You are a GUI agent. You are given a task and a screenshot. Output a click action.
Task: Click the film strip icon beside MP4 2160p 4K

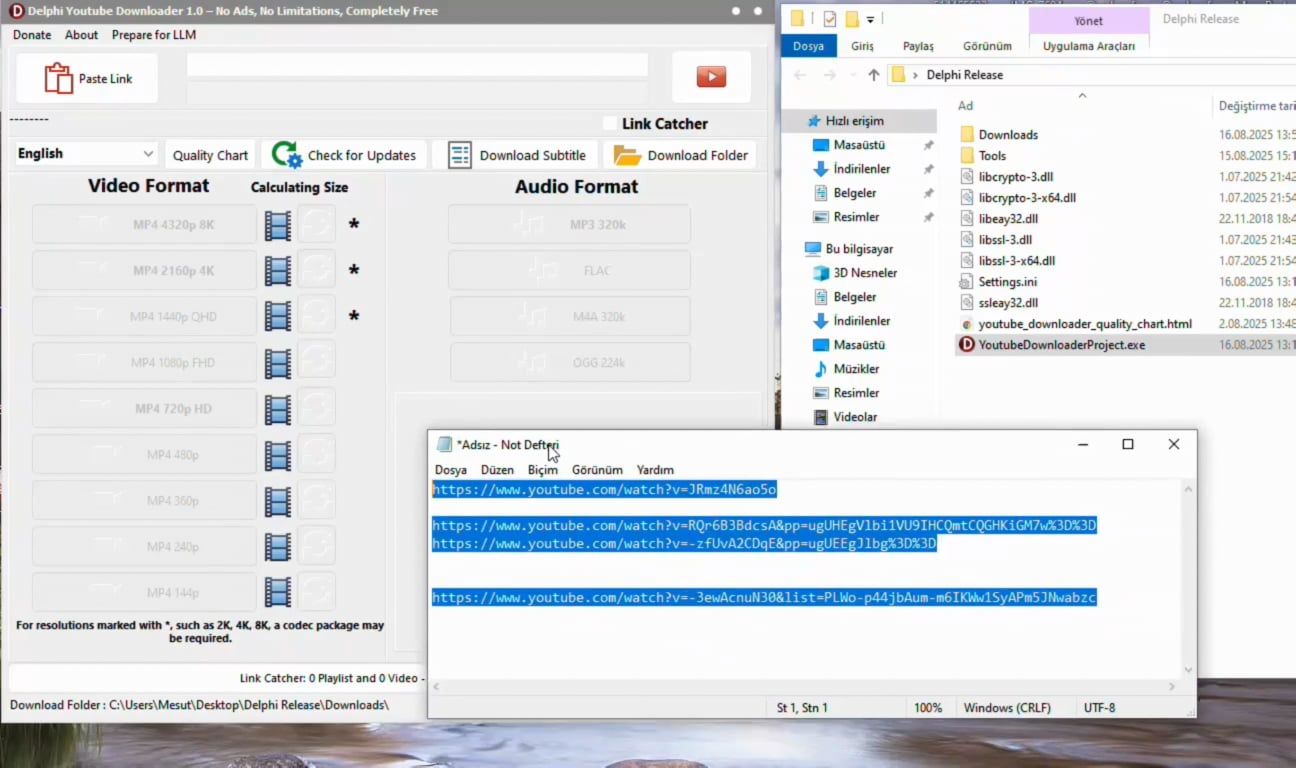(278, 271)
